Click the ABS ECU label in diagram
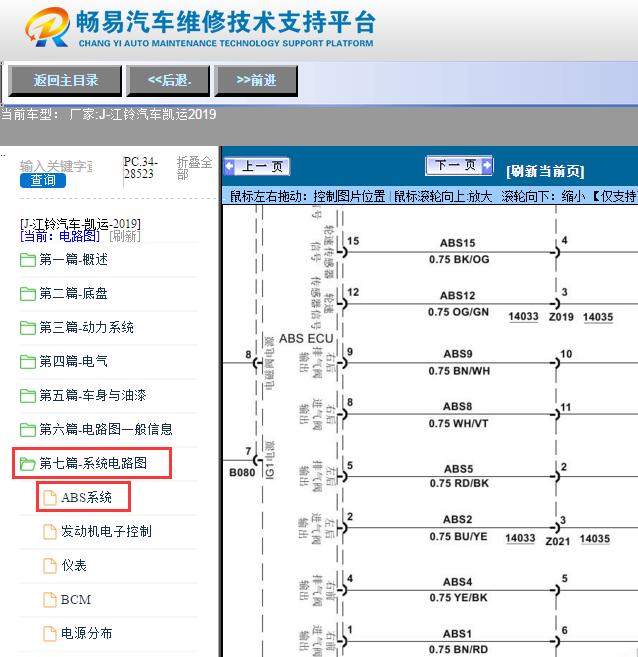Viewport: 638px width, 657px height. coord(306,339)
